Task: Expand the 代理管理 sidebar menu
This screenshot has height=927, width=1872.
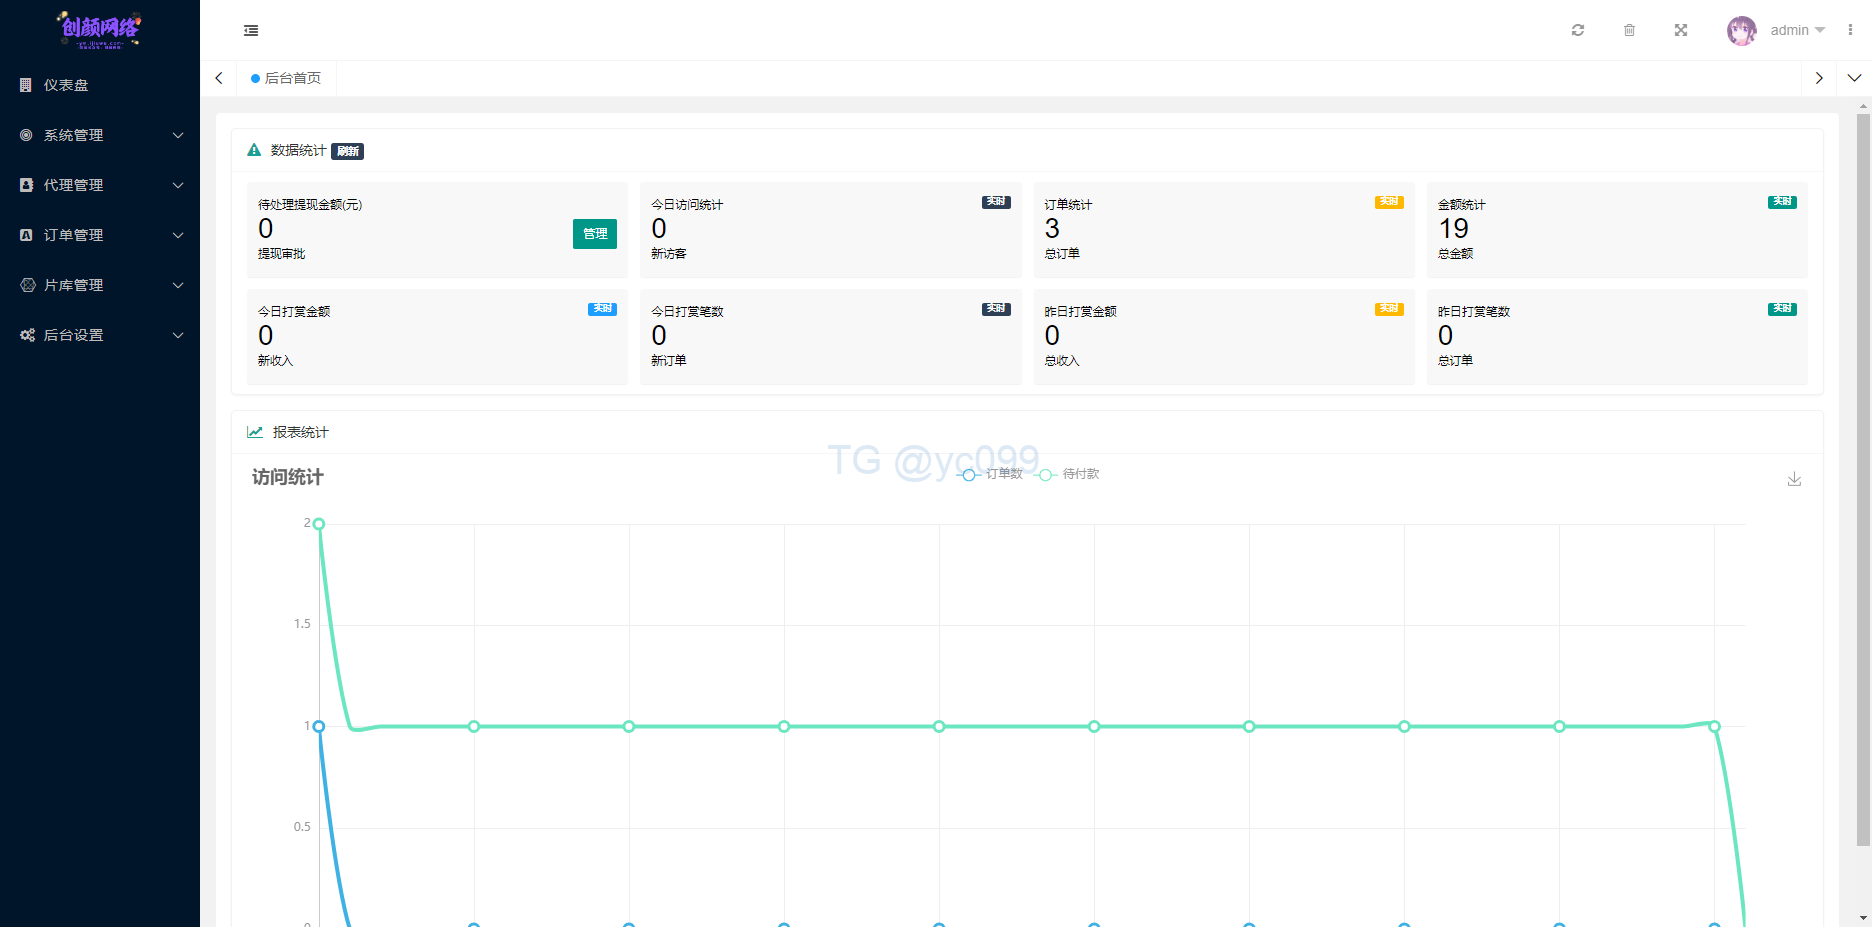Action: 100,185
